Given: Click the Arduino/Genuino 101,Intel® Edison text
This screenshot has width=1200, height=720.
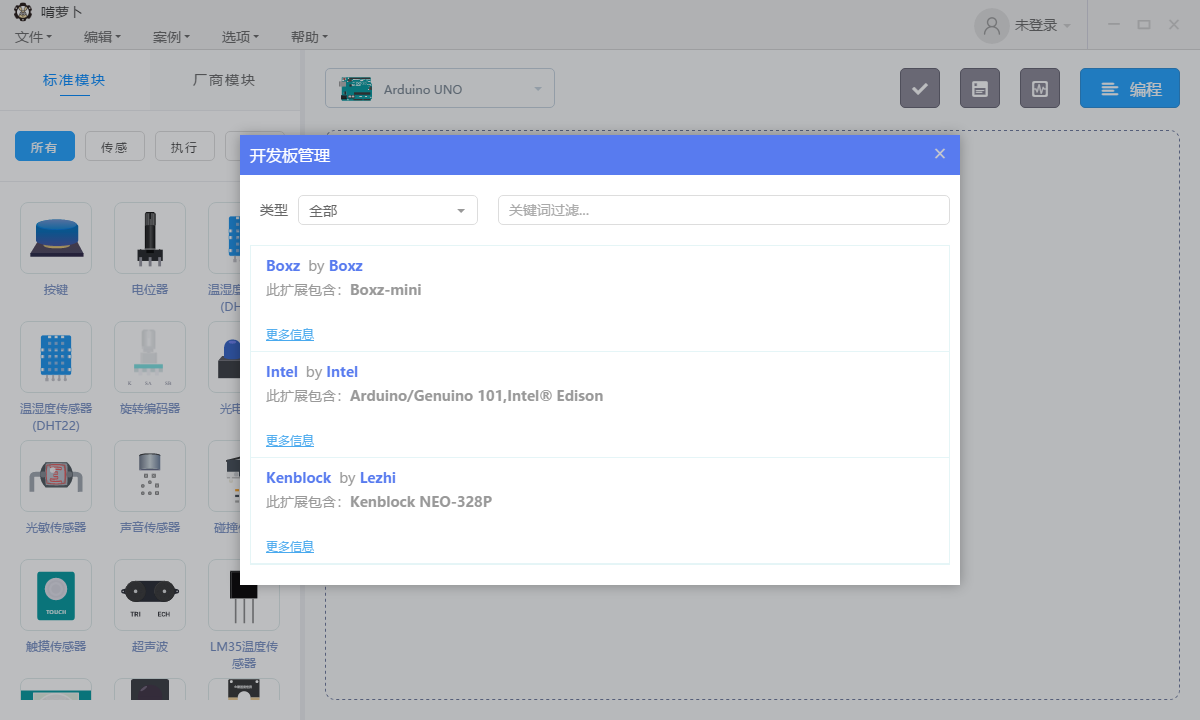Looking at the screenshot, I should click(x=477, y=396).
